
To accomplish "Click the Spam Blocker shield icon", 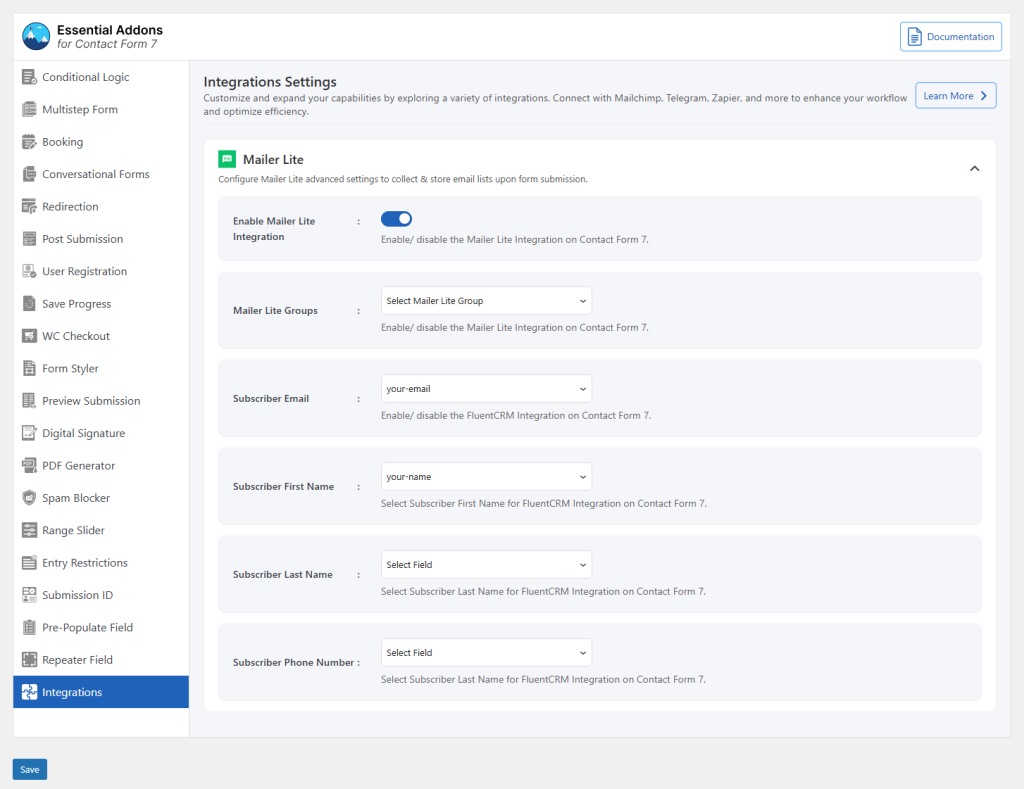I will pos(29,498).
